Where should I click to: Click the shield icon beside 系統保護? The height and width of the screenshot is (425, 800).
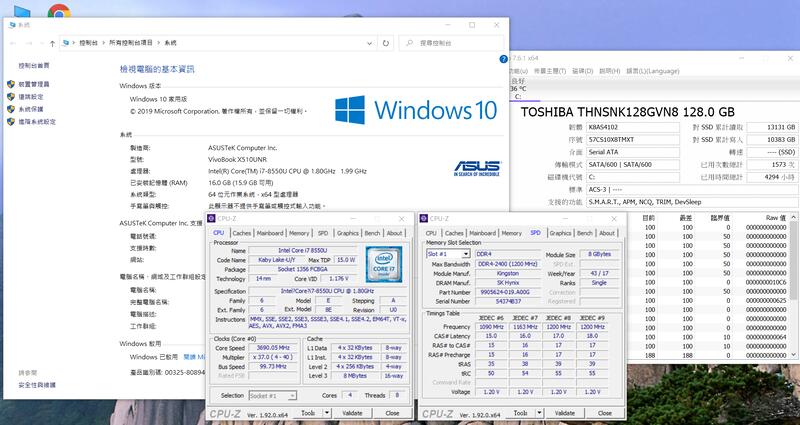click(x=11, y=109)
